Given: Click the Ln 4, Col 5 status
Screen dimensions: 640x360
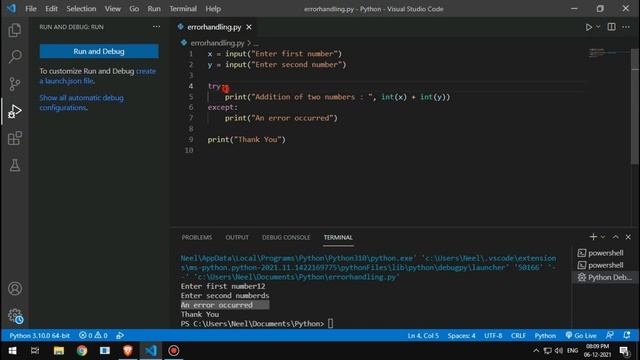Looking at the screenshot, I should pyautogui.click(x=423, y=336).
